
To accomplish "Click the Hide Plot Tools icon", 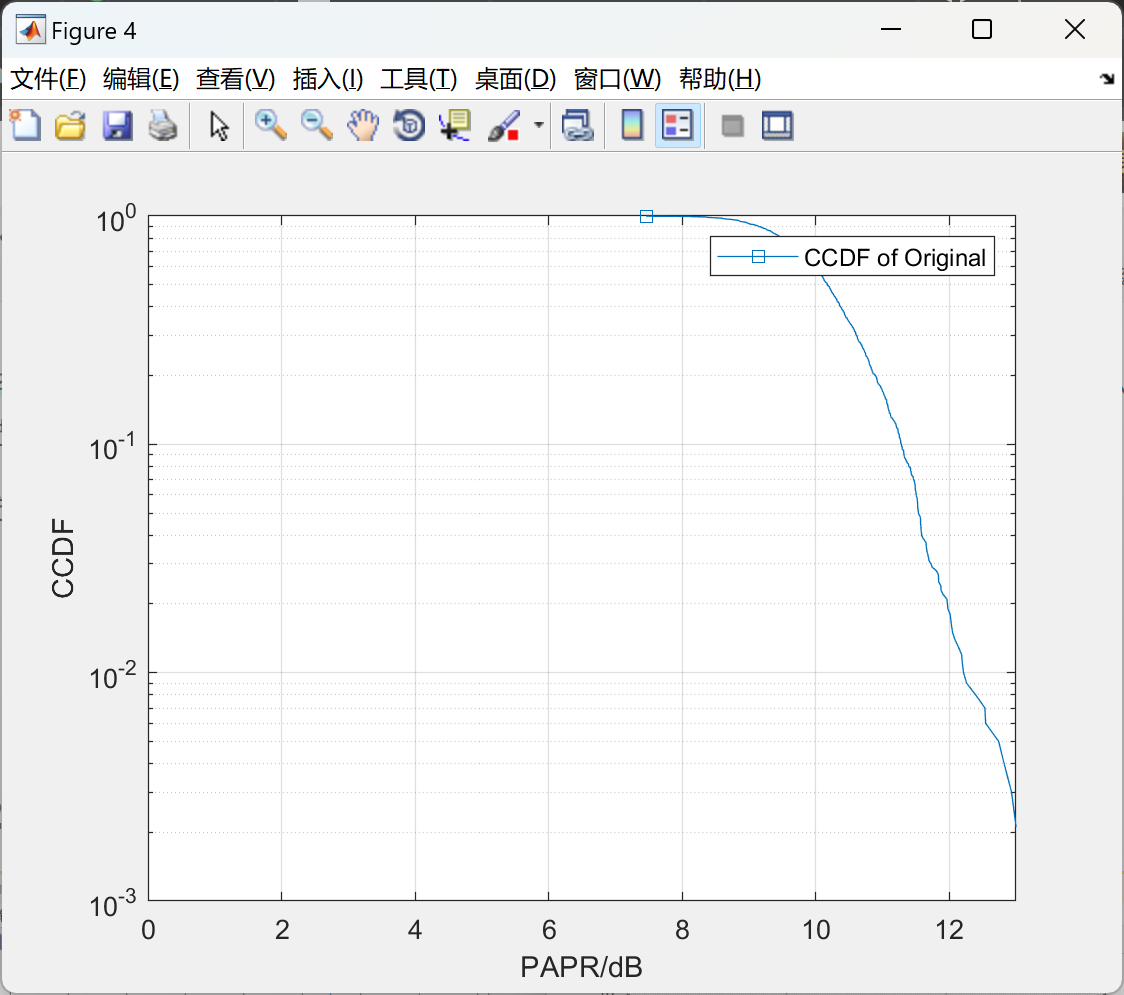I will click(732, 126).
